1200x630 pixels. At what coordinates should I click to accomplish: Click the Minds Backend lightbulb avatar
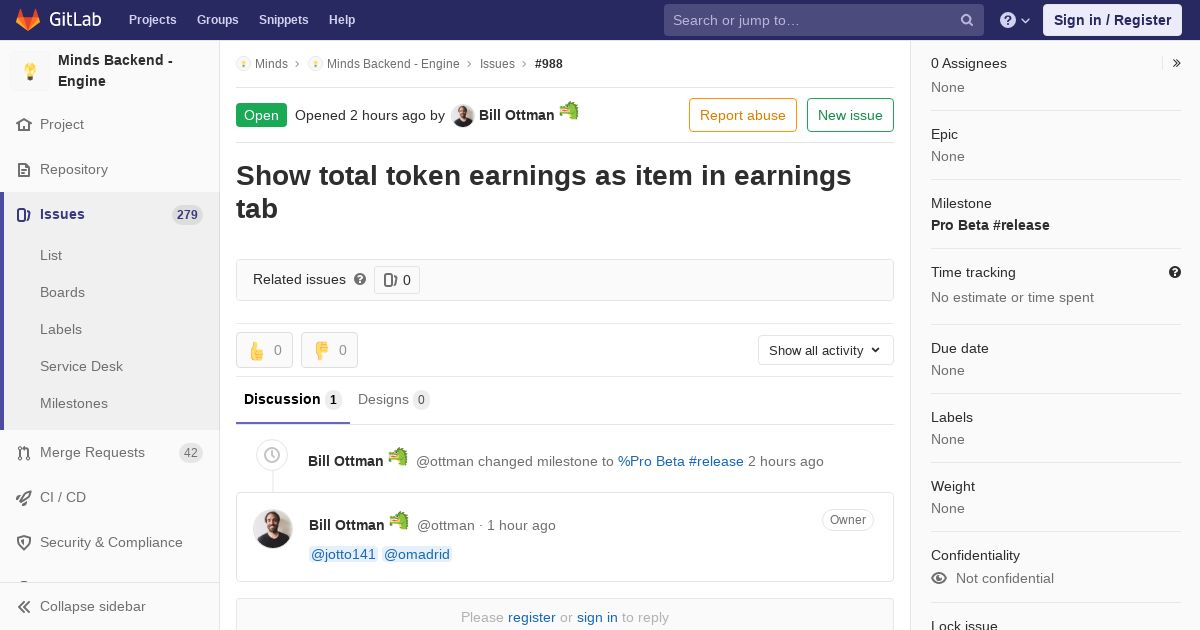[x=30, y=71]
